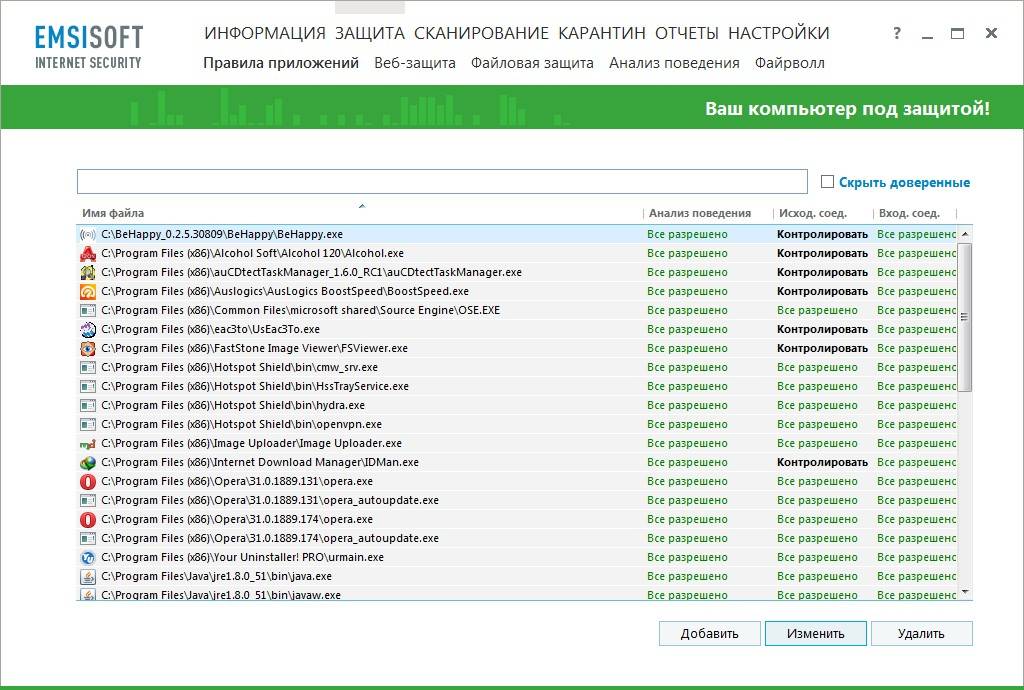The height and width of the screenshot is (690, 1024).
Task: Click the openvpn.exe icon
Action: pos(88,424)
